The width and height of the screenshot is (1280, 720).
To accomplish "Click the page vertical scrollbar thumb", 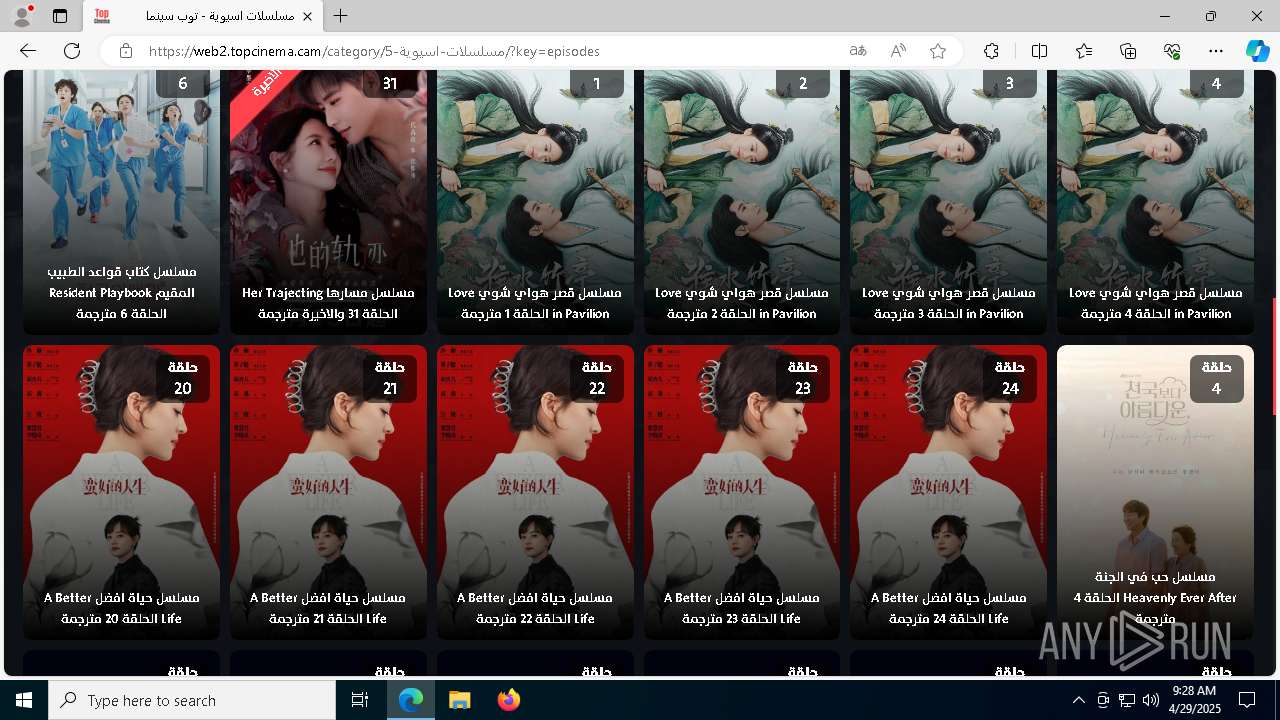I will (x=1274, y=357).
